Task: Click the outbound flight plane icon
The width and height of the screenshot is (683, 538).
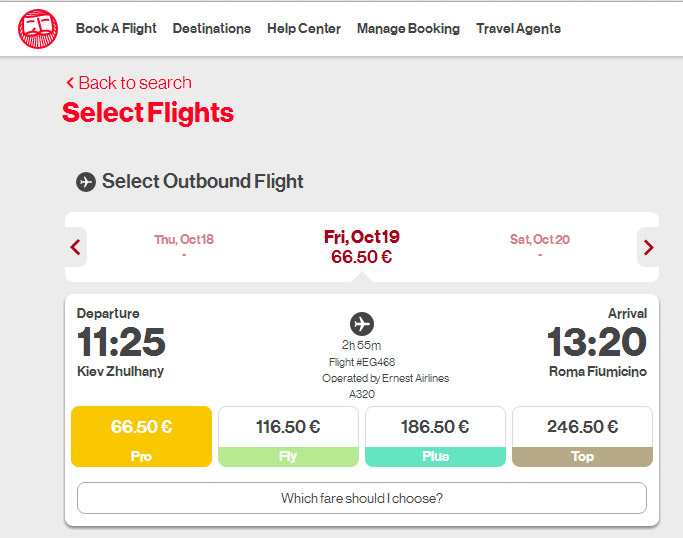Action: (x=86, y=182)
